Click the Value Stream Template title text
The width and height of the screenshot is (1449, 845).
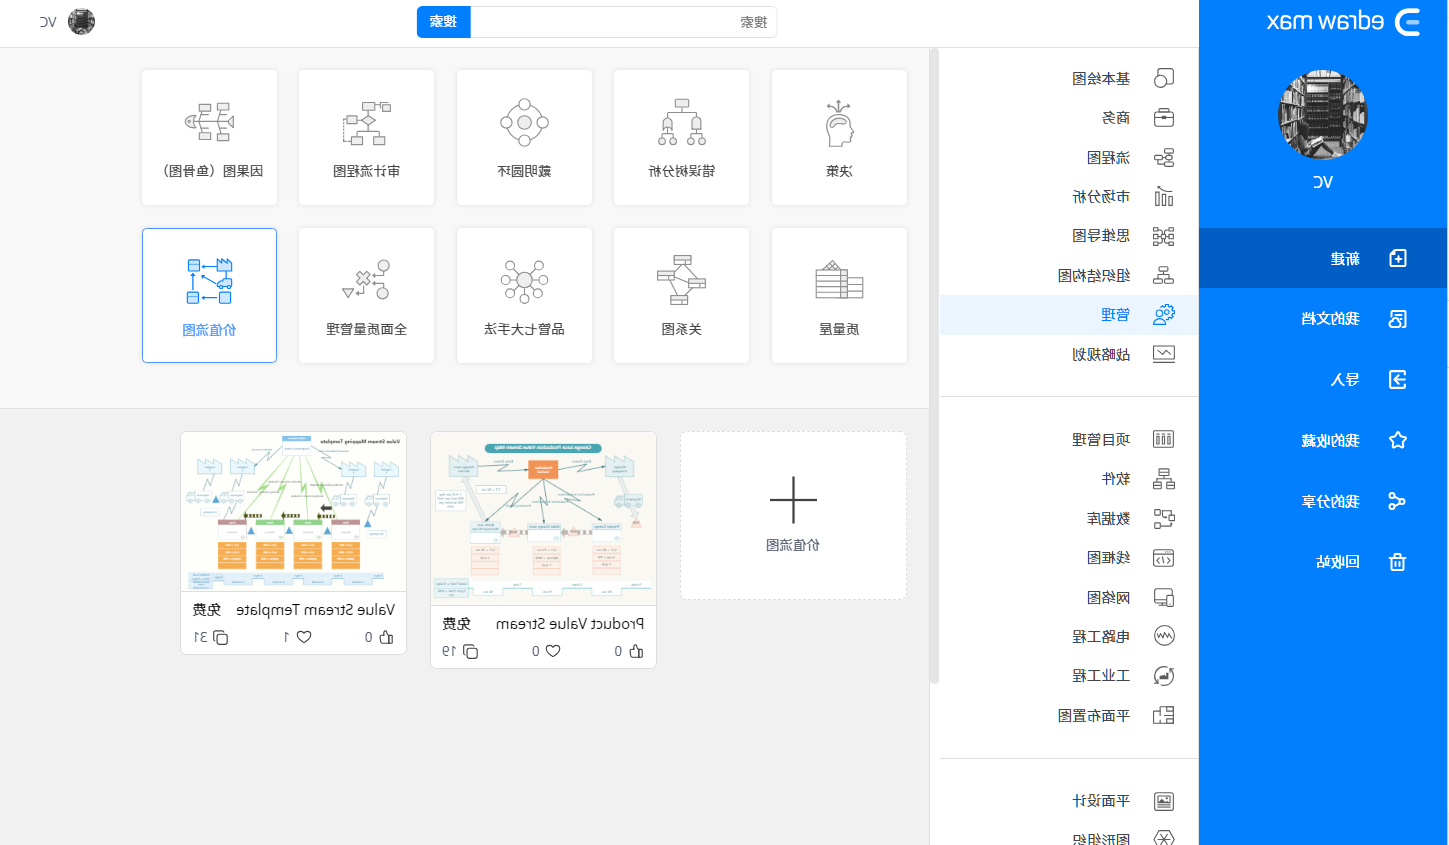point(315,610)
